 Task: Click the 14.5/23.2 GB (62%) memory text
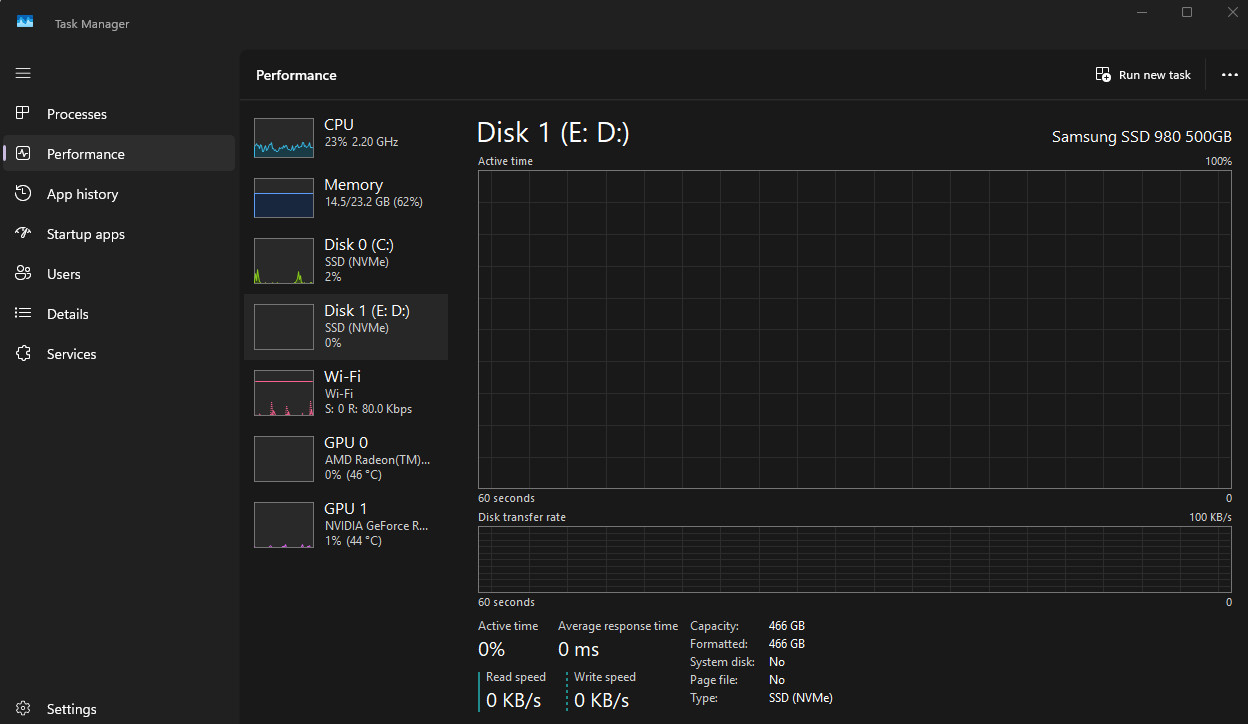(x=373, y=202)
